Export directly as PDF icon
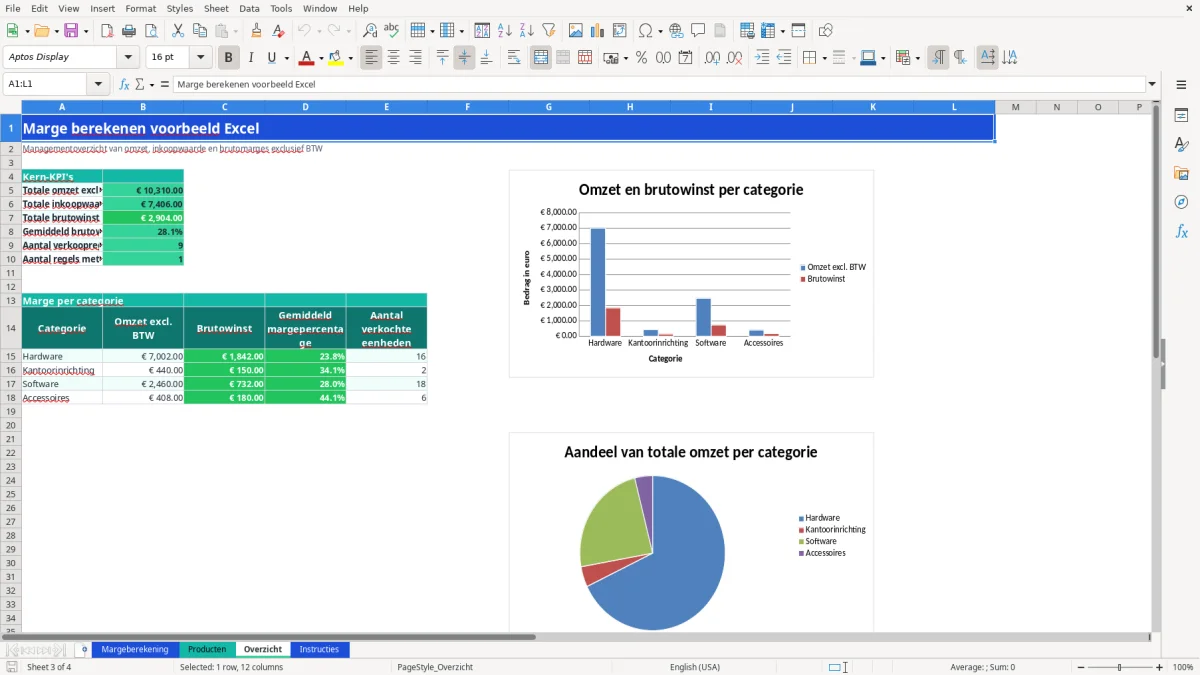Image resolution: width=1200 pixels, height=675 pixels. click(x=107, y=31)
